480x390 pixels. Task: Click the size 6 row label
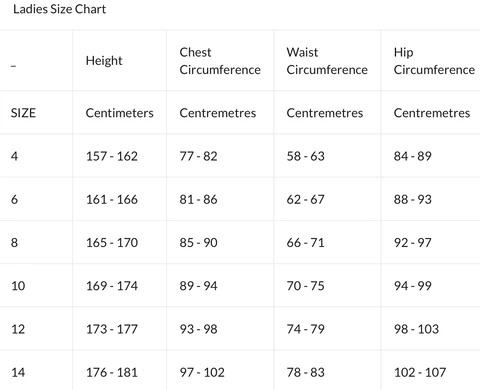pyautogui.click(x=14, y=199)
